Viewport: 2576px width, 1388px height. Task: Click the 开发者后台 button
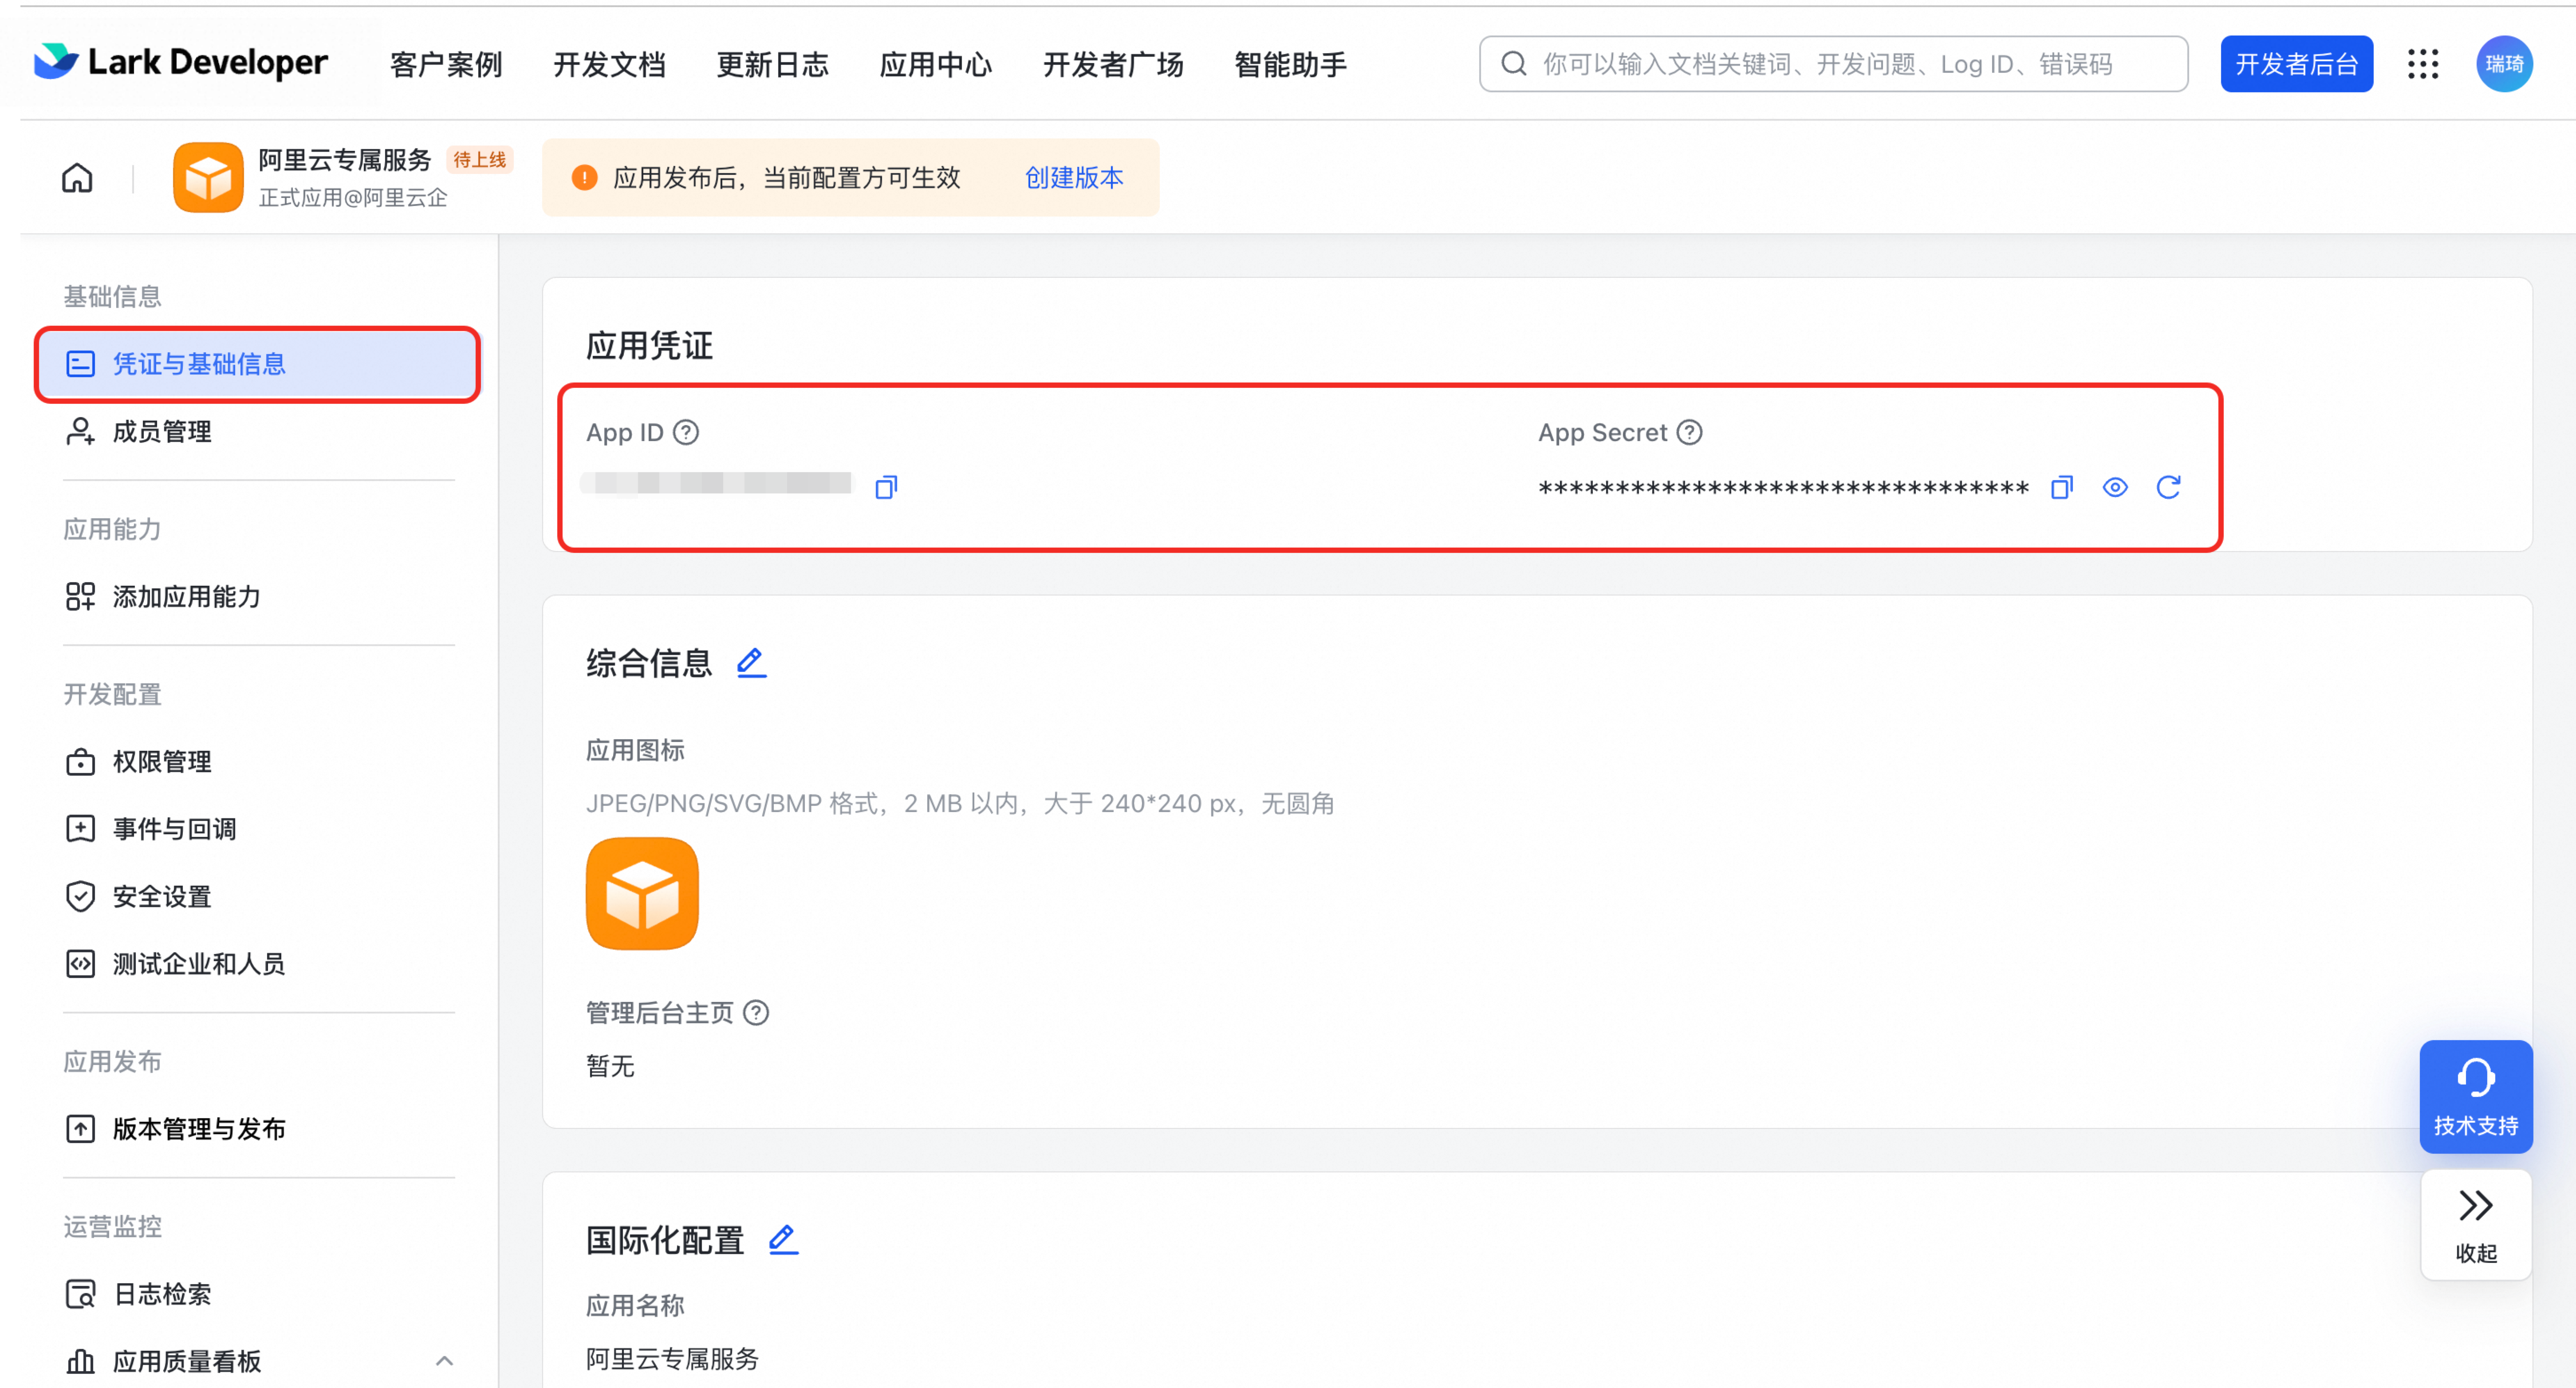[x=2296, y=64]
